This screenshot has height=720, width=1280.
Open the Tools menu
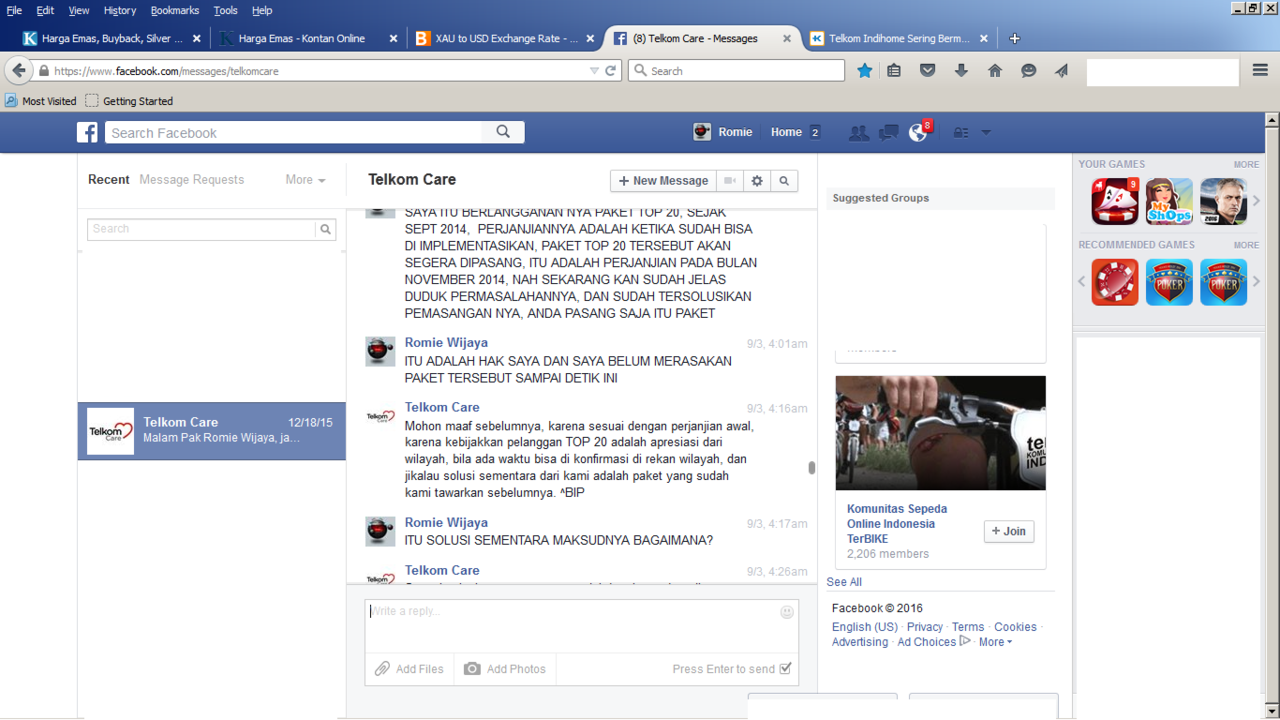click(x=225, y=10)
